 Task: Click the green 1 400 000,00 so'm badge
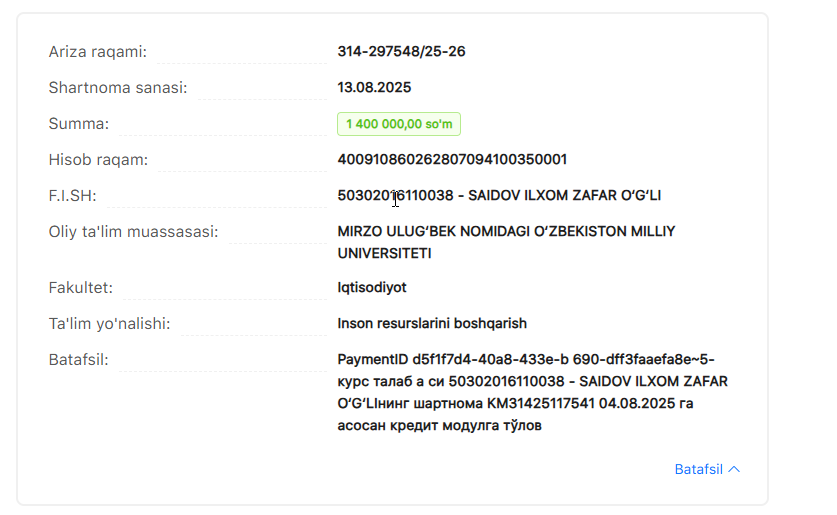[x=399, y=124]
